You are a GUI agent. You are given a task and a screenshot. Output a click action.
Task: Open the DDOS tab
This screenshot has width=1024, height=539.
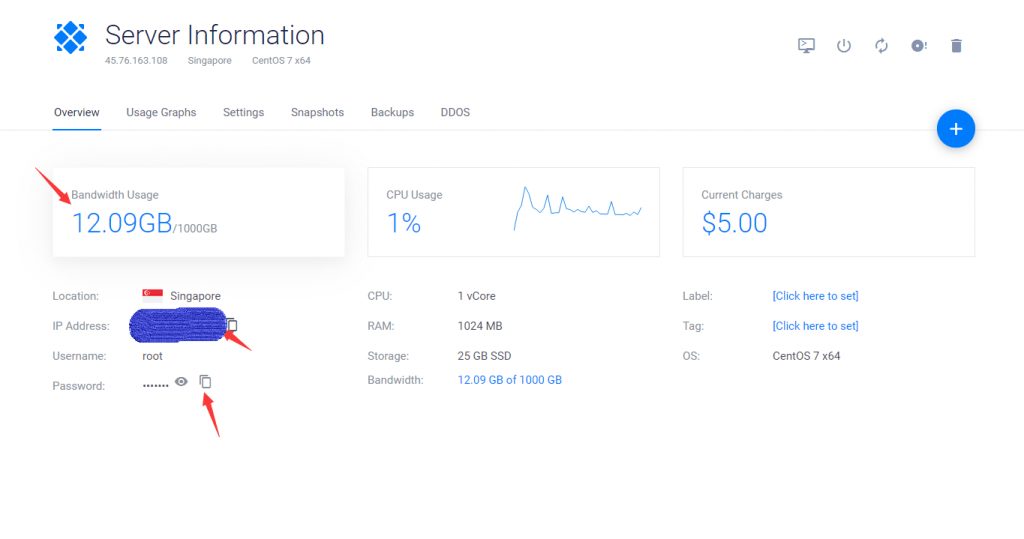pos(455,113)
